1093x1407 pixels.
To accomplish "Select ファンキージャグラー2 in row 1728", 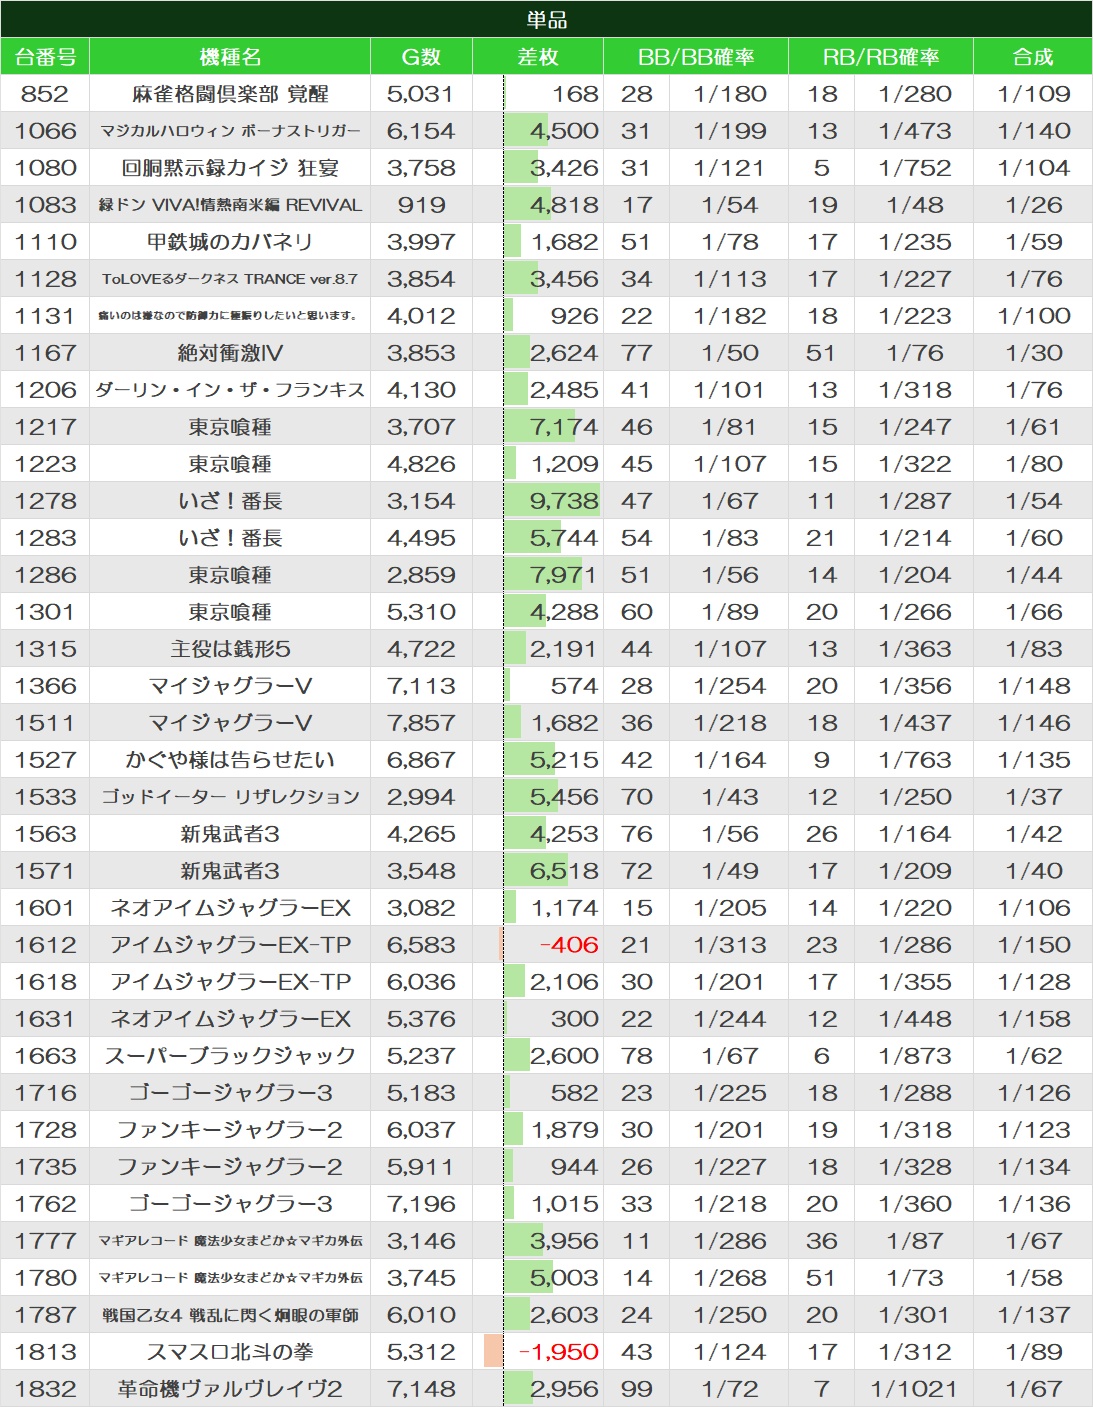I will click(230, 1130).
